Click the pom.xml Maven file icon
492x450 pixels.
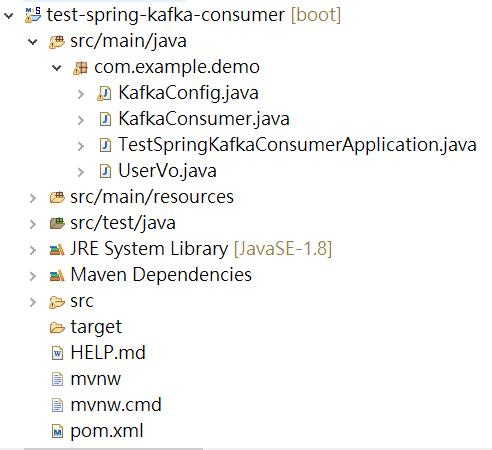57,432
